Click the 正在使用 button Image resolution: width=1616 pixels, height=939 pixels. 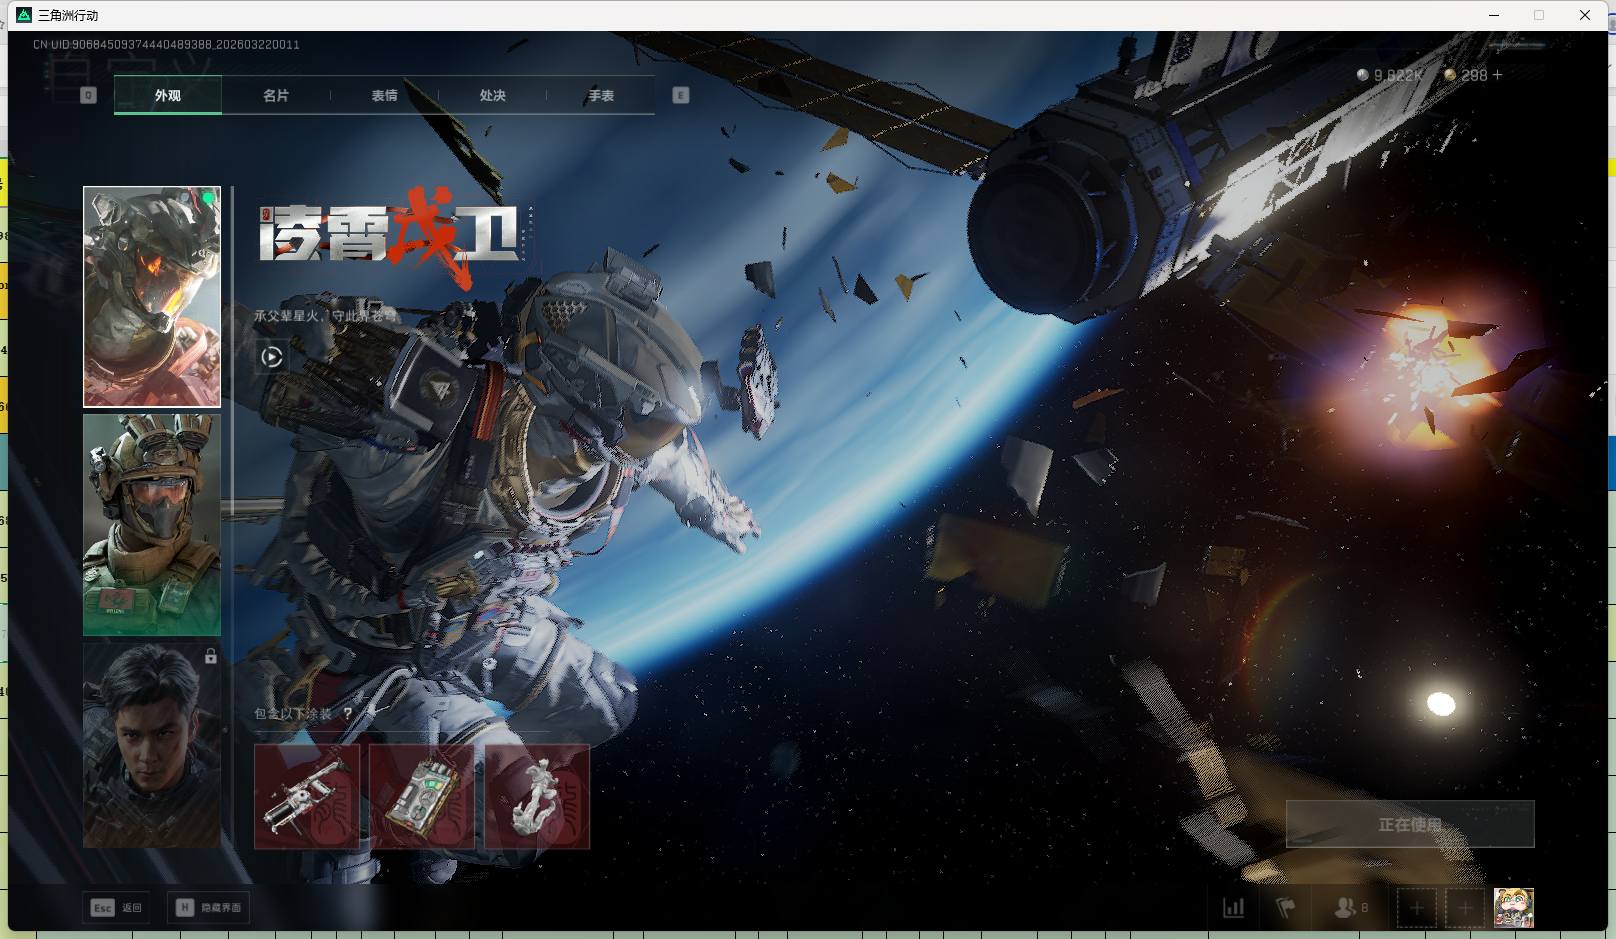point(1410,824)
